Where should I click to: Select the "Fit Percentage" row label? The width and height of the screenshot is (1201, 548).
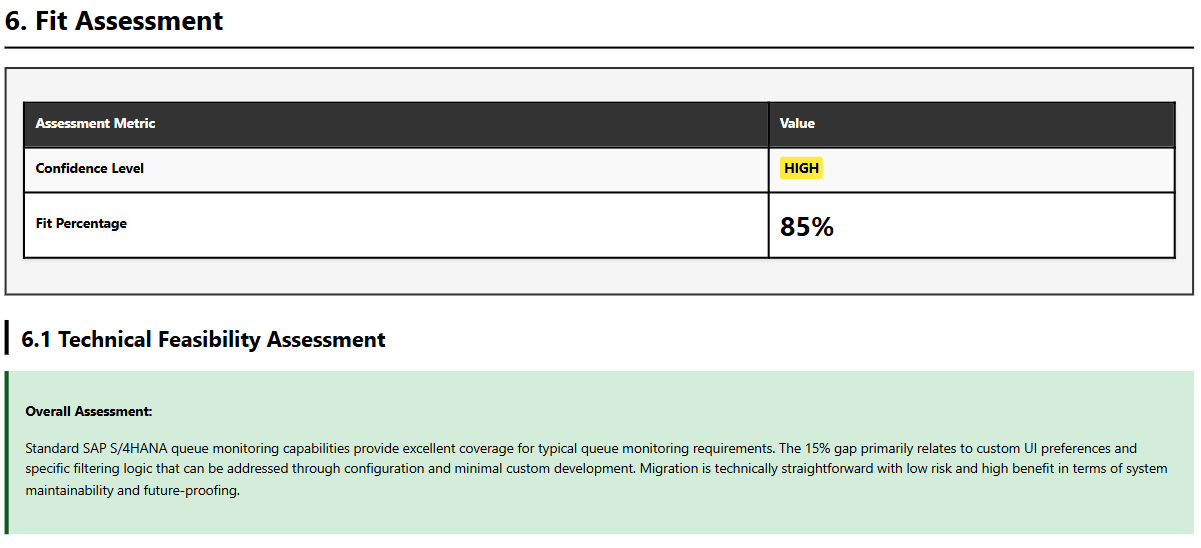pyautogui.click(x=81, y=224)
